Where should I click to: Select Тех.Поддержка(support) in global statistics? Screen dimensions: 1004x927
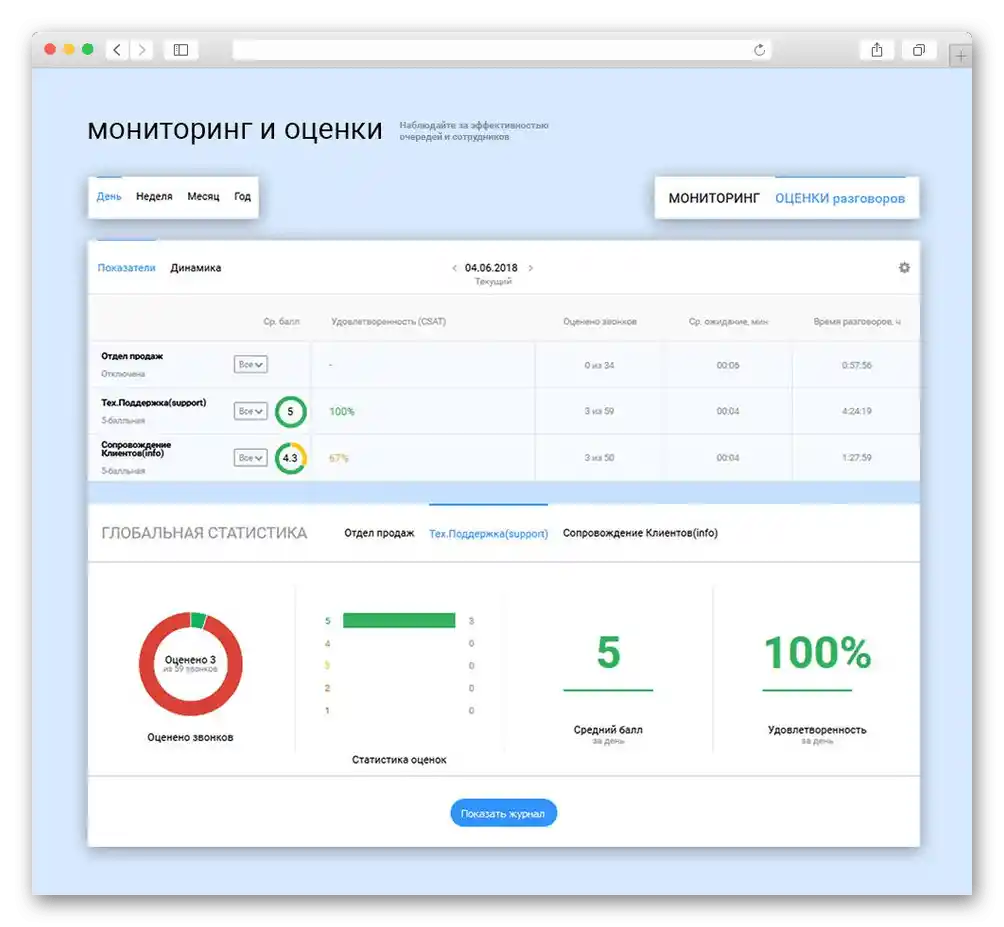[489, 533]
